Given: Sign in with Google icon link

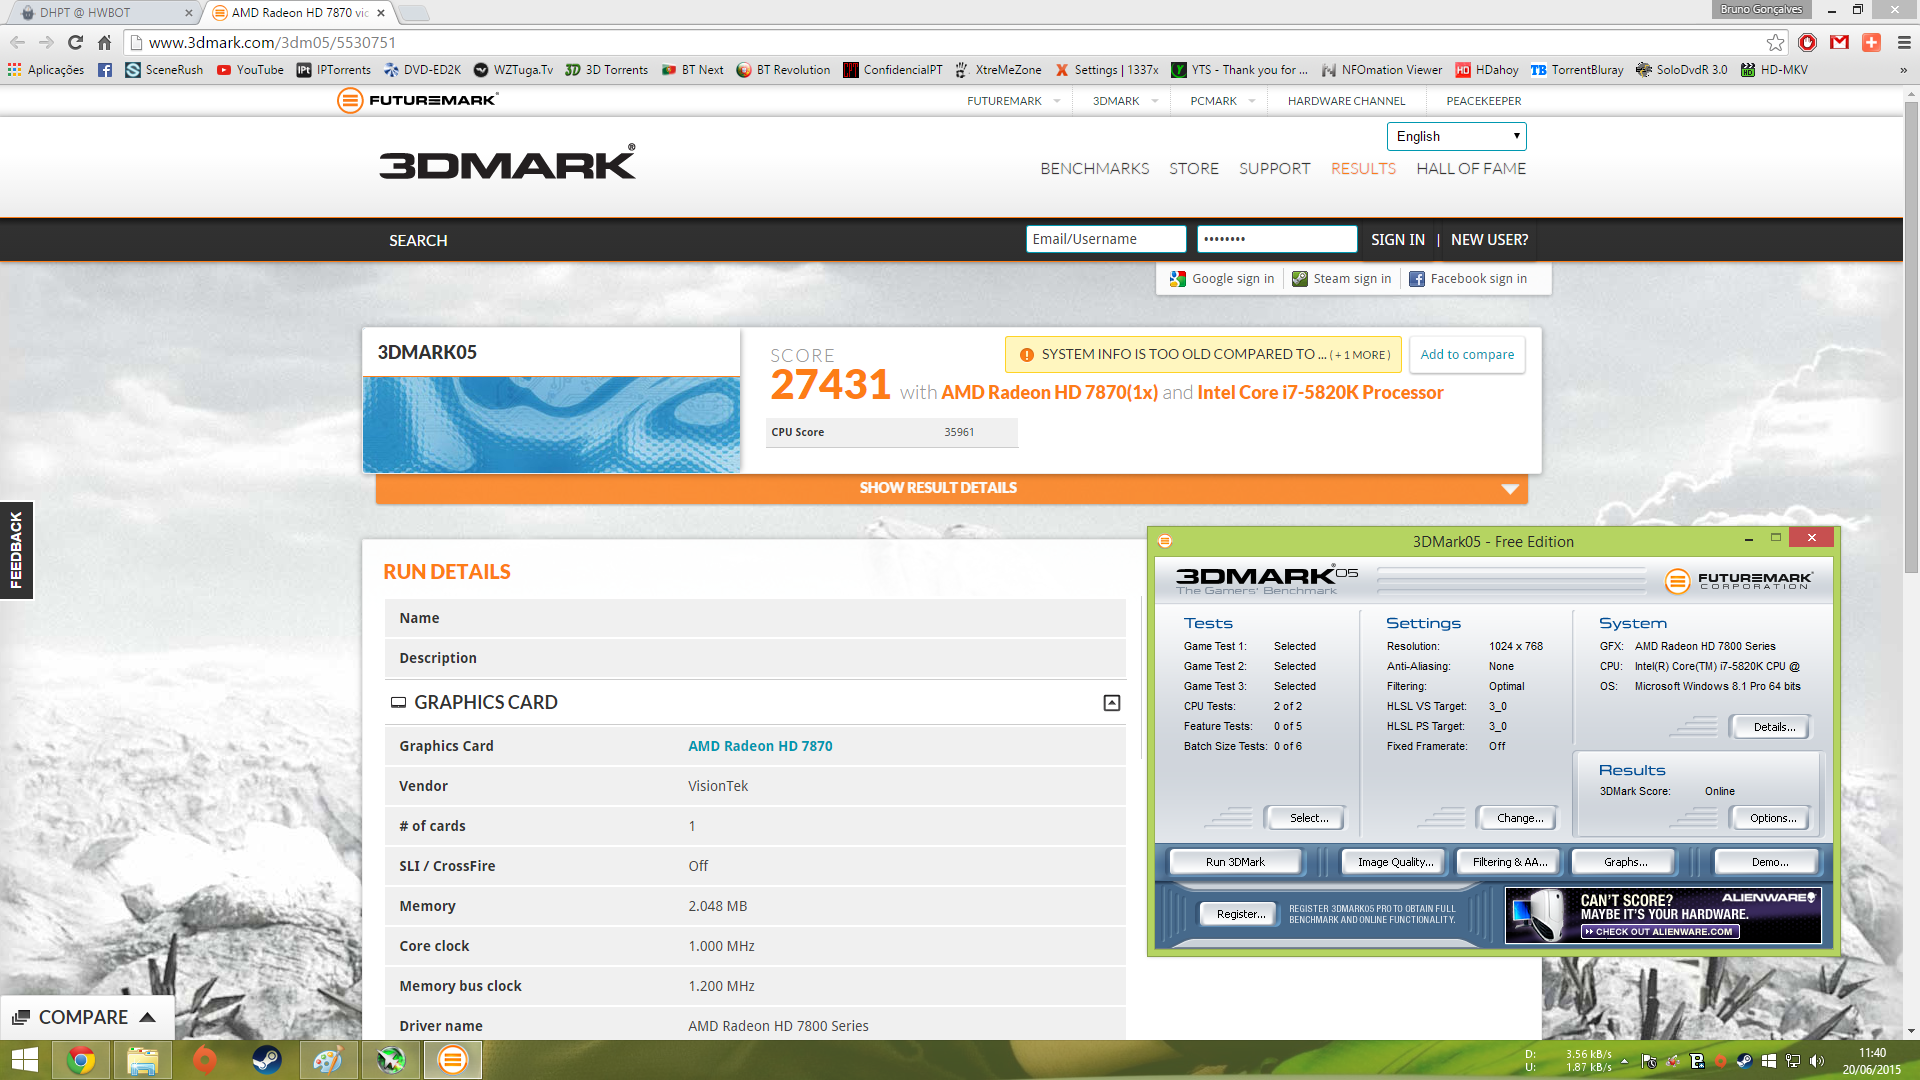Looking at the screenshot, I should pos(1222,279).
